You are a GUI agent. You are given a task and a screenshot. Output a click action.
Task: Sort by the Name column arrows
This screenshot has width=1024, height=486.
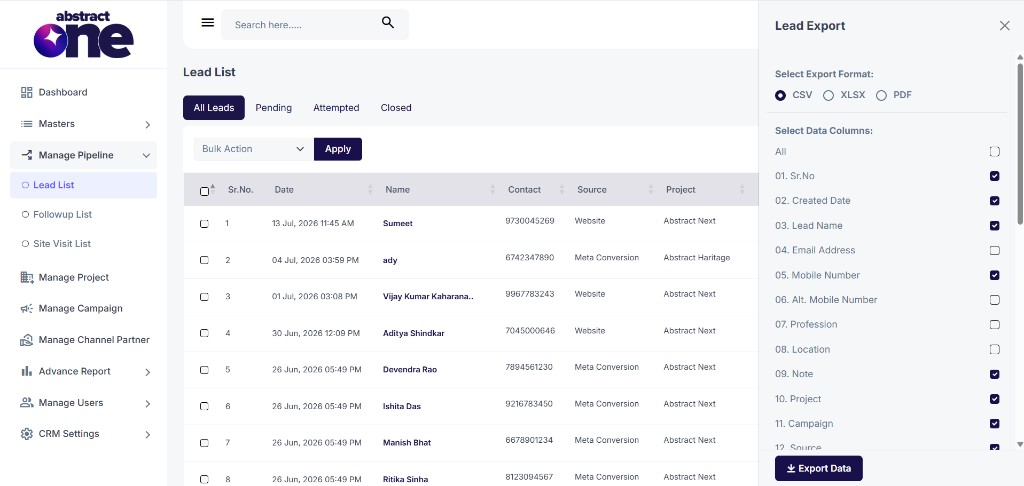[x=492, y=189]
